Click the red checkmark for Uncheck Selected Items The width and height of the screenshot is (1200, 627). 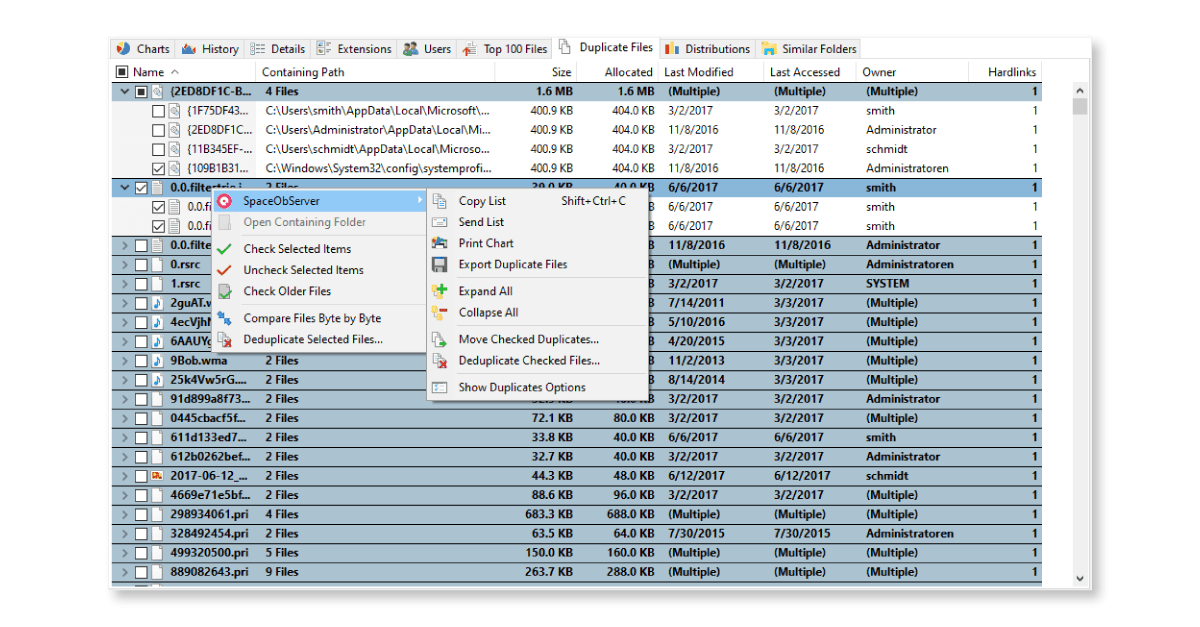pyautogui.click(x=225, y=270)
